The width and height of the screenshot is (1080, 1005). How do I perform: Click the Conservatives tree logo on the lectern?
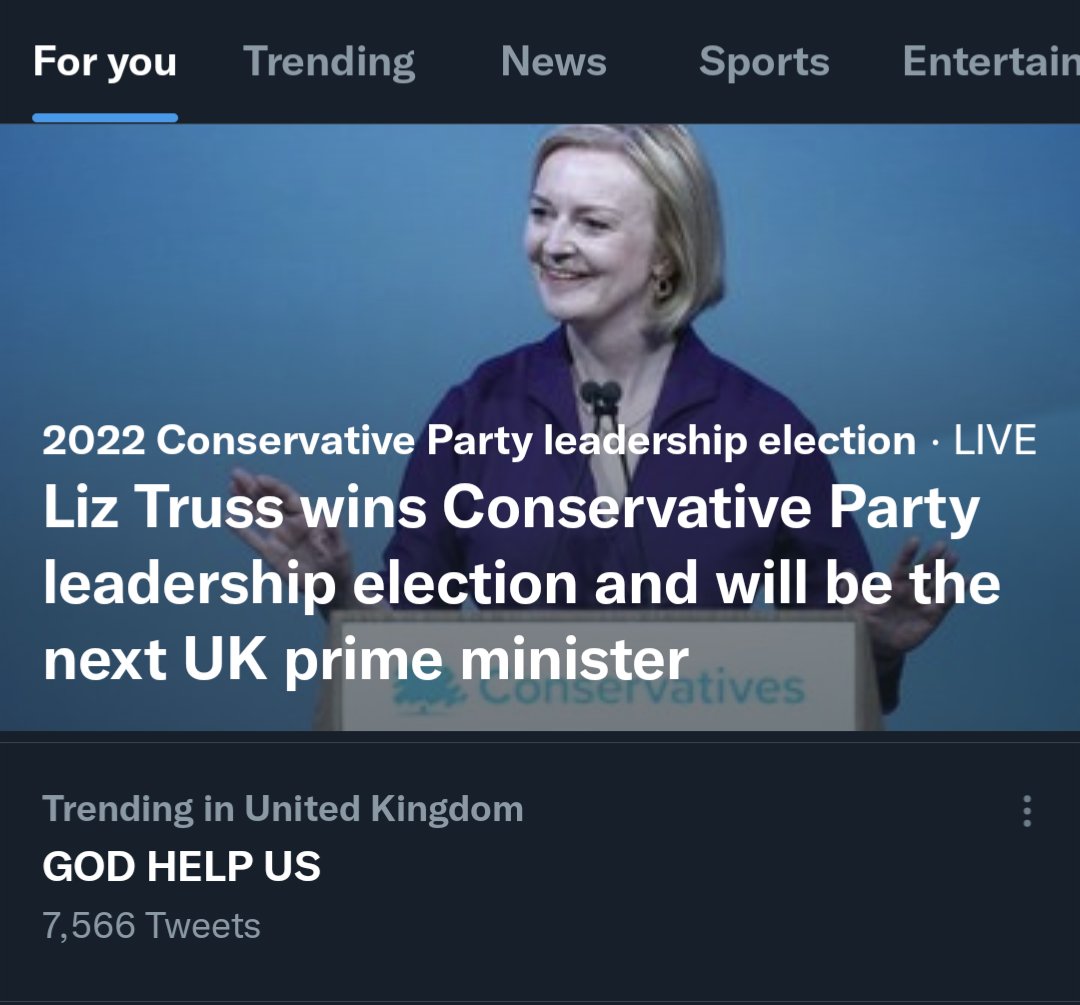click(430, 691)
